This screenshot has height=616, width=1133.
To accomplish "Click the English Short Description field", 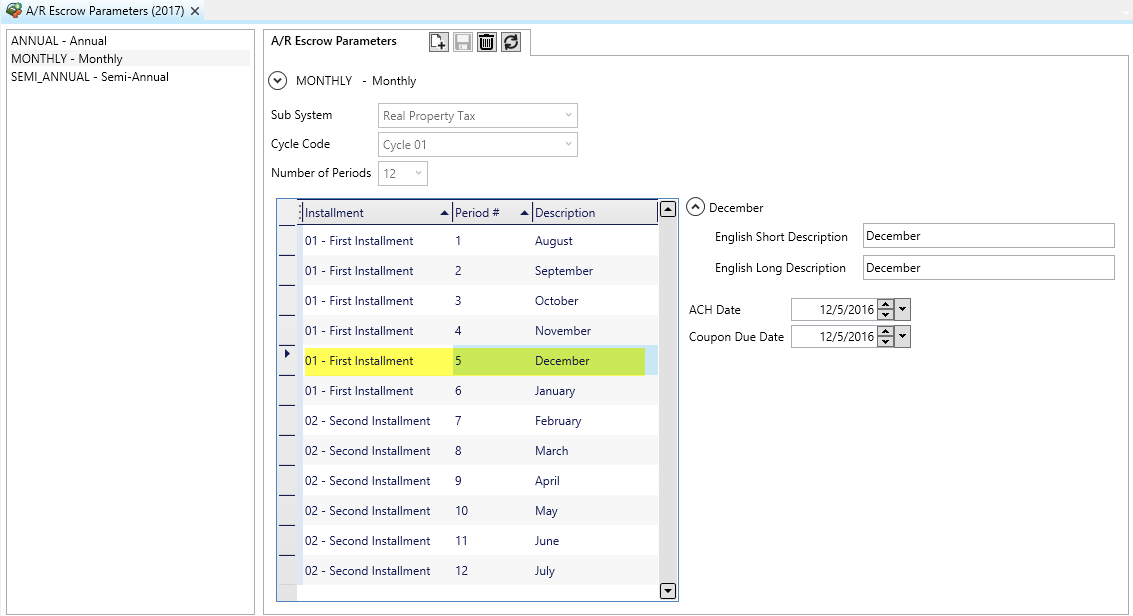I will pyautogui.click(x=987, y=236).
